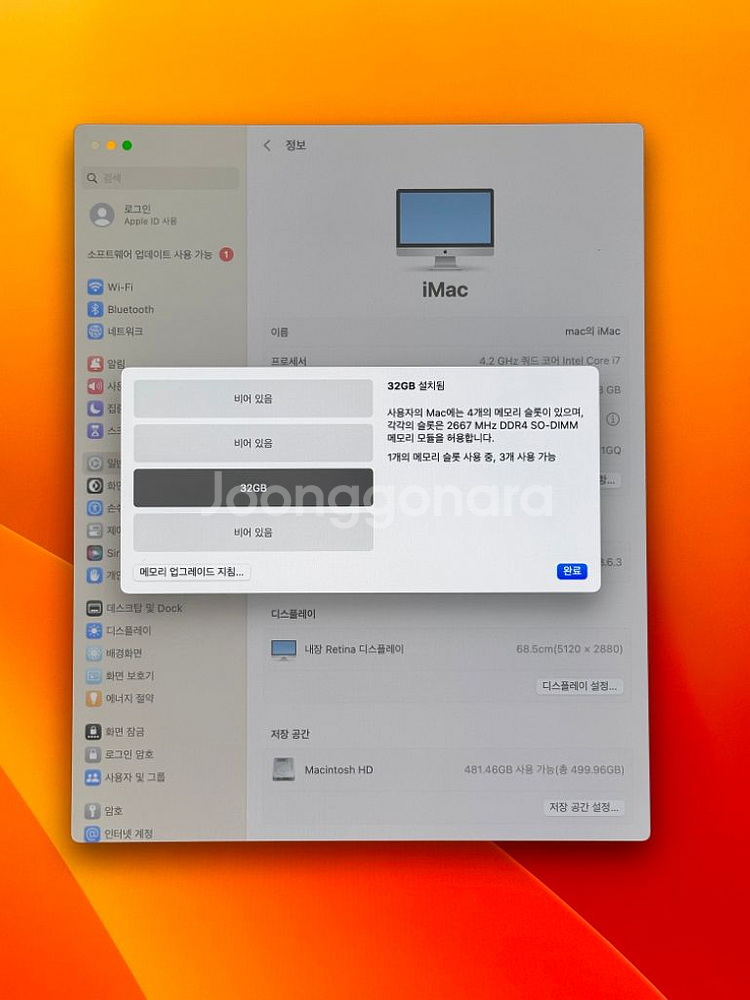Image resolution: width=750 pixels, height=1000 pixels.
Task: Click the 디스플레이 설정... button
Action: coord(579,686)
